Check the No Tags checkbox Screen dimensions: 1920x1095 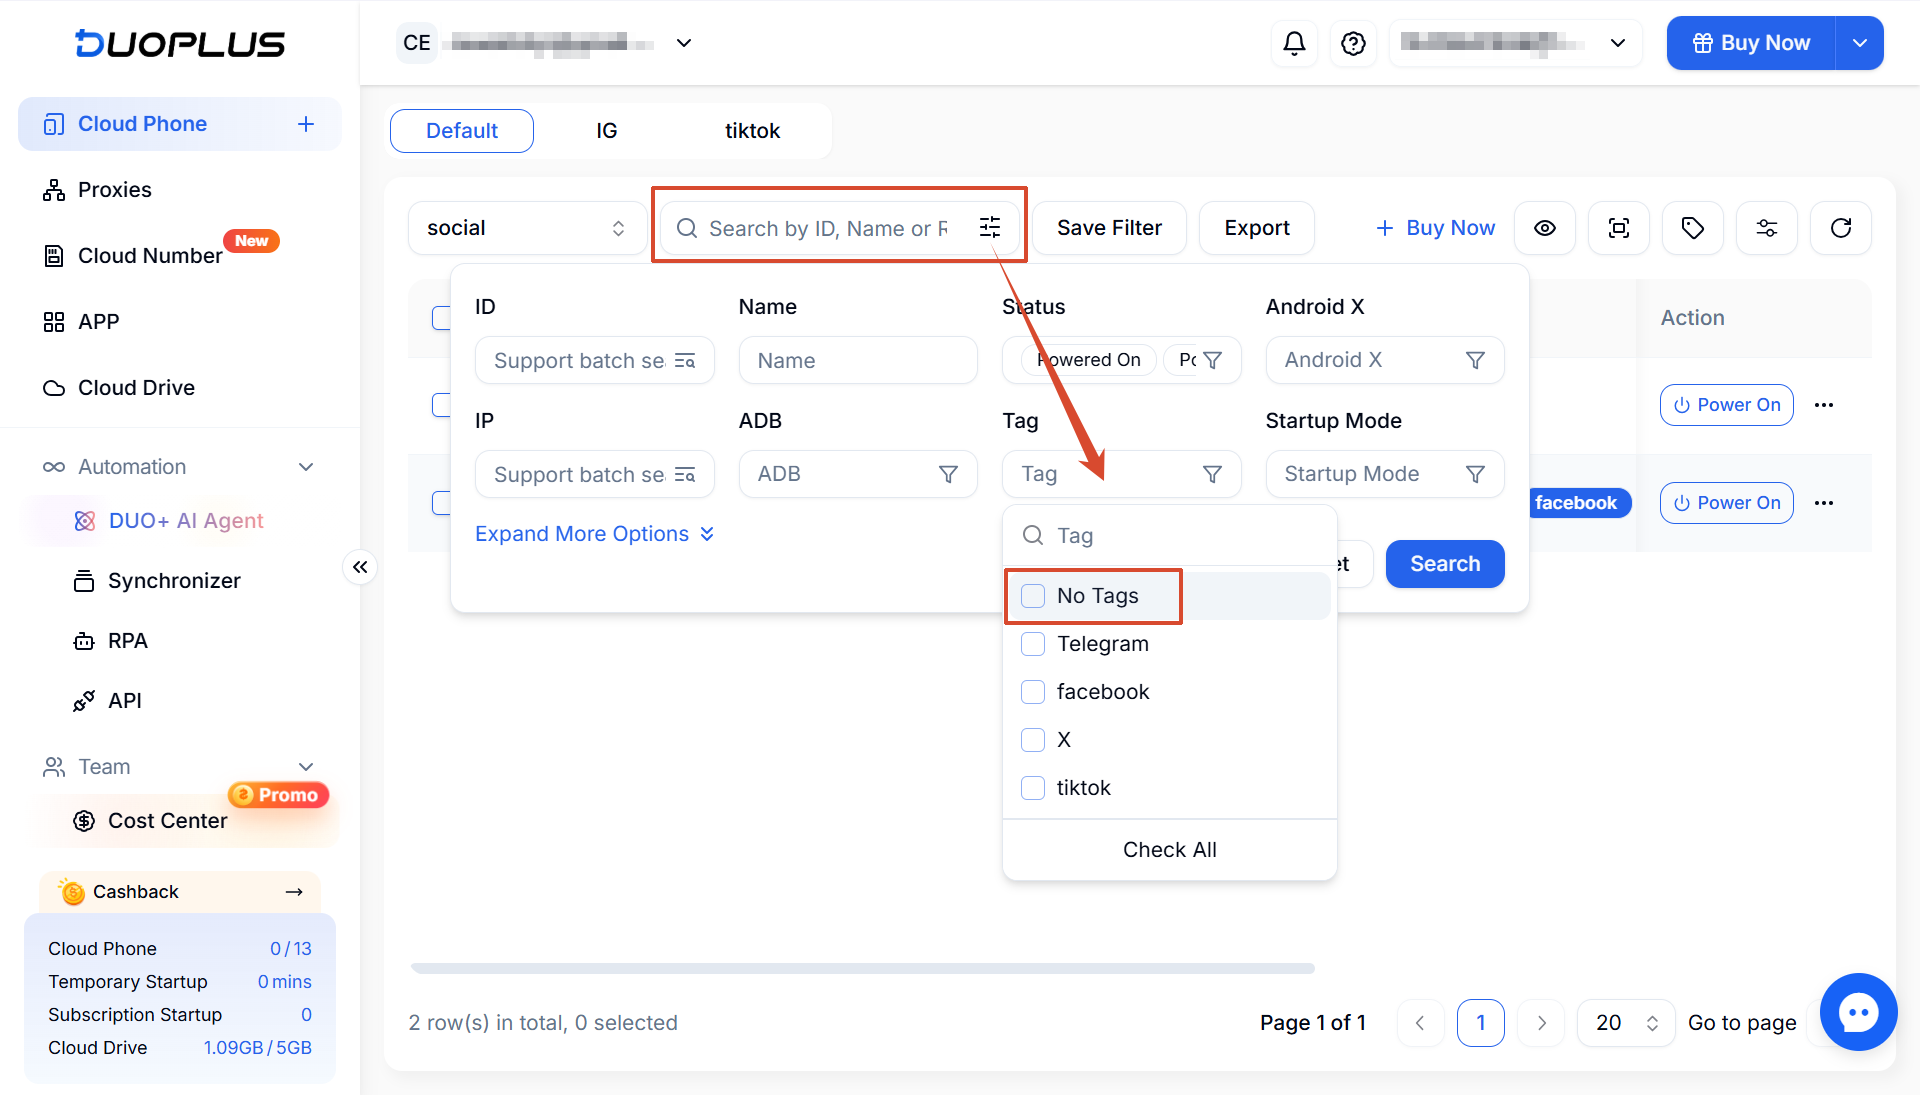pyautogui.click(x=1033, y=596)
